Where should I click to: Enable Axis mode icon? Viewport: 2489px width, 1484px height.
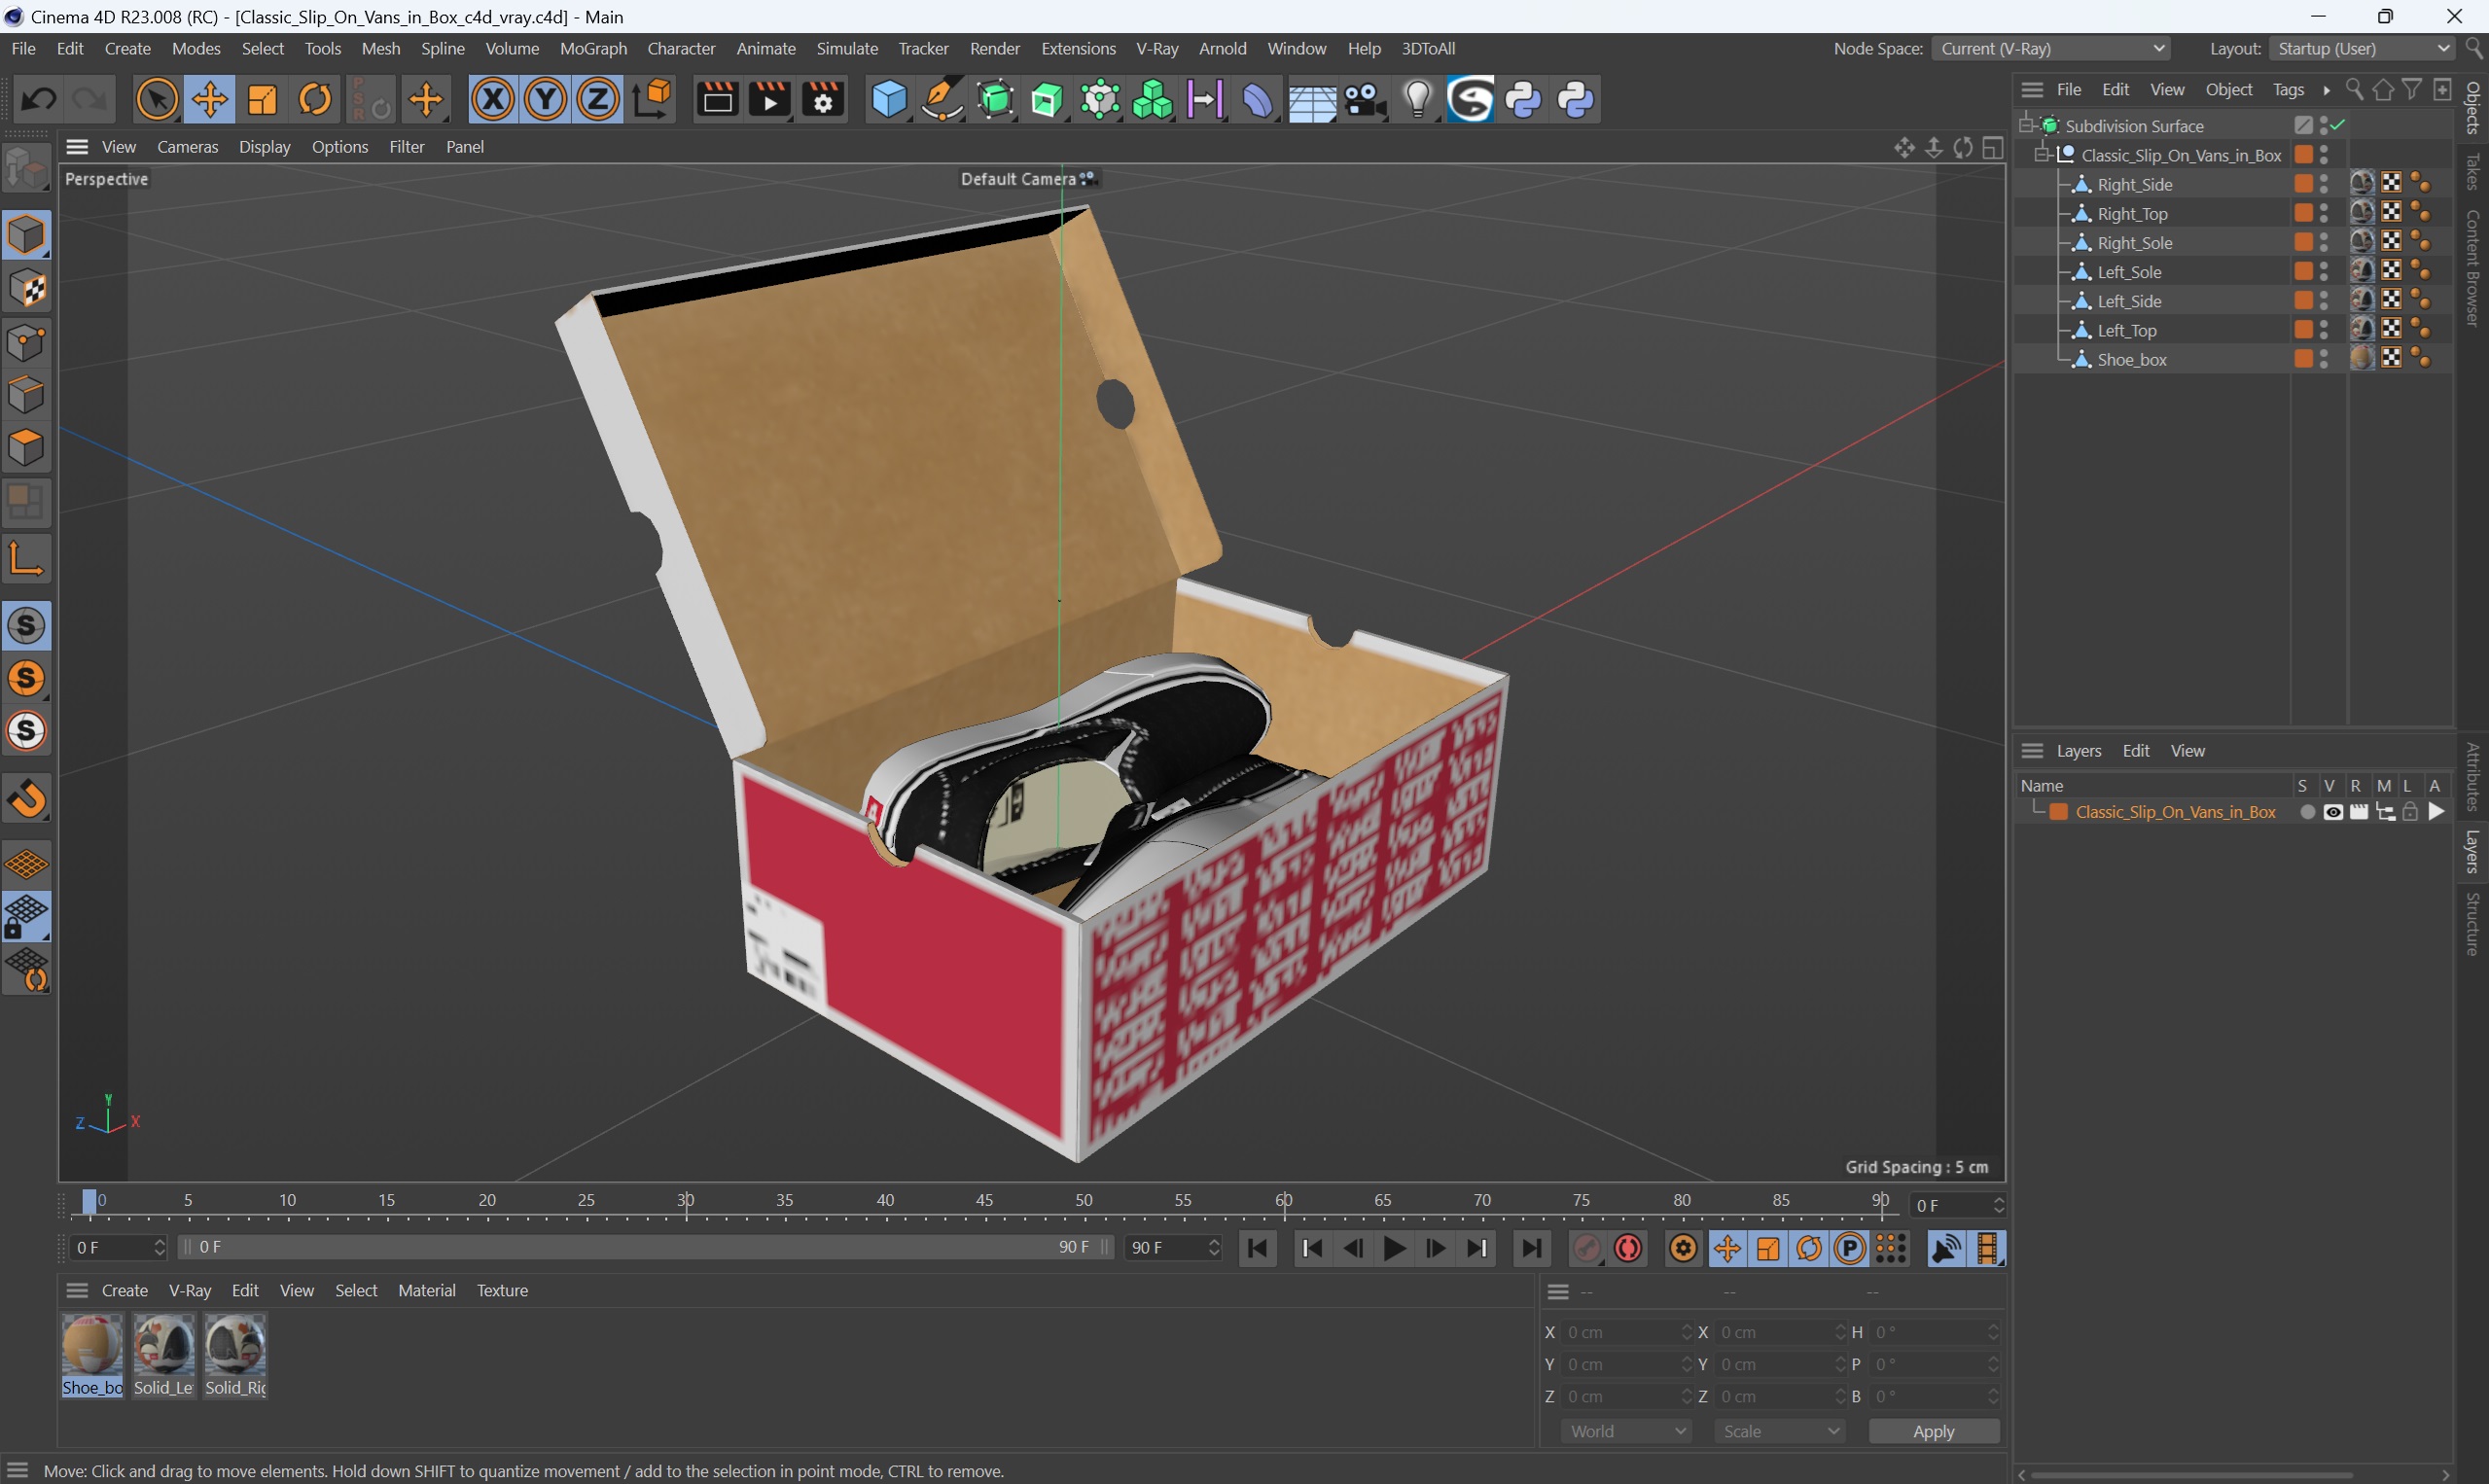[26, 558]
